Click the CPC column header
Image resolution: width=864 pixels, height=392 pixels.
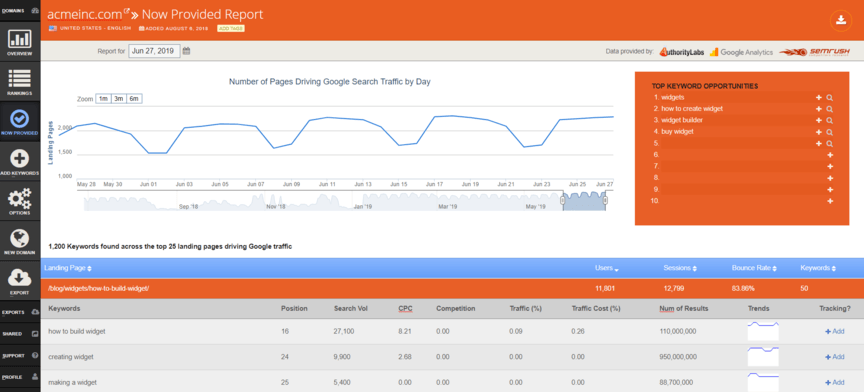[x=405, y=308]
